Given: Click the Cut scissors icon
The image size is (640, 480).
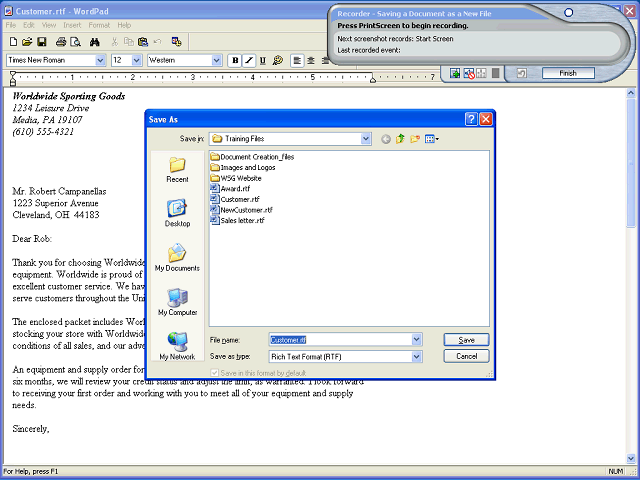Looking at the screenshot, I should tap(115, 42).
